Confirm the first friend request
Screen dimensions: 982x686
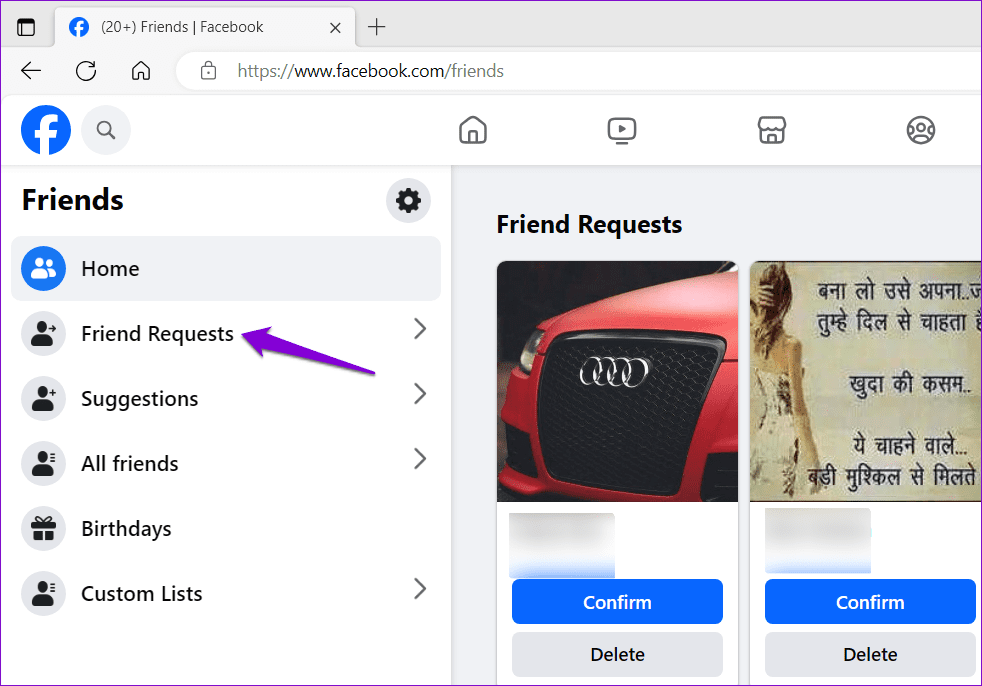click(617, 601)
